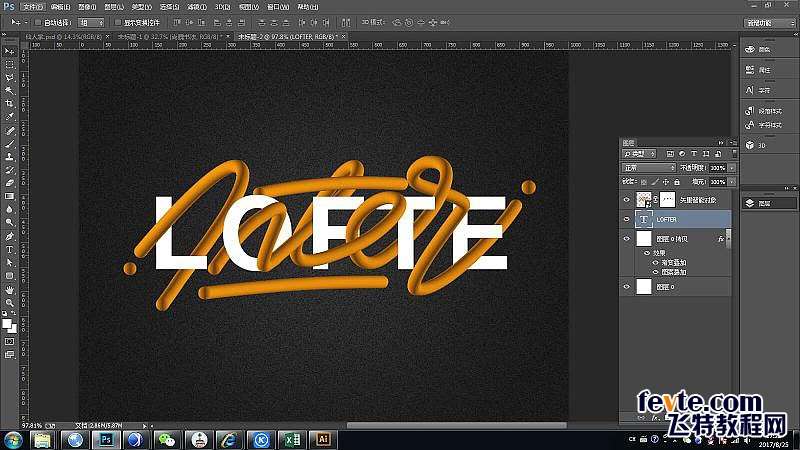This screenshot has width=800, height=450.
Task: Click the auto-align layers icon in options bar
Action: (x=346, y=22)
